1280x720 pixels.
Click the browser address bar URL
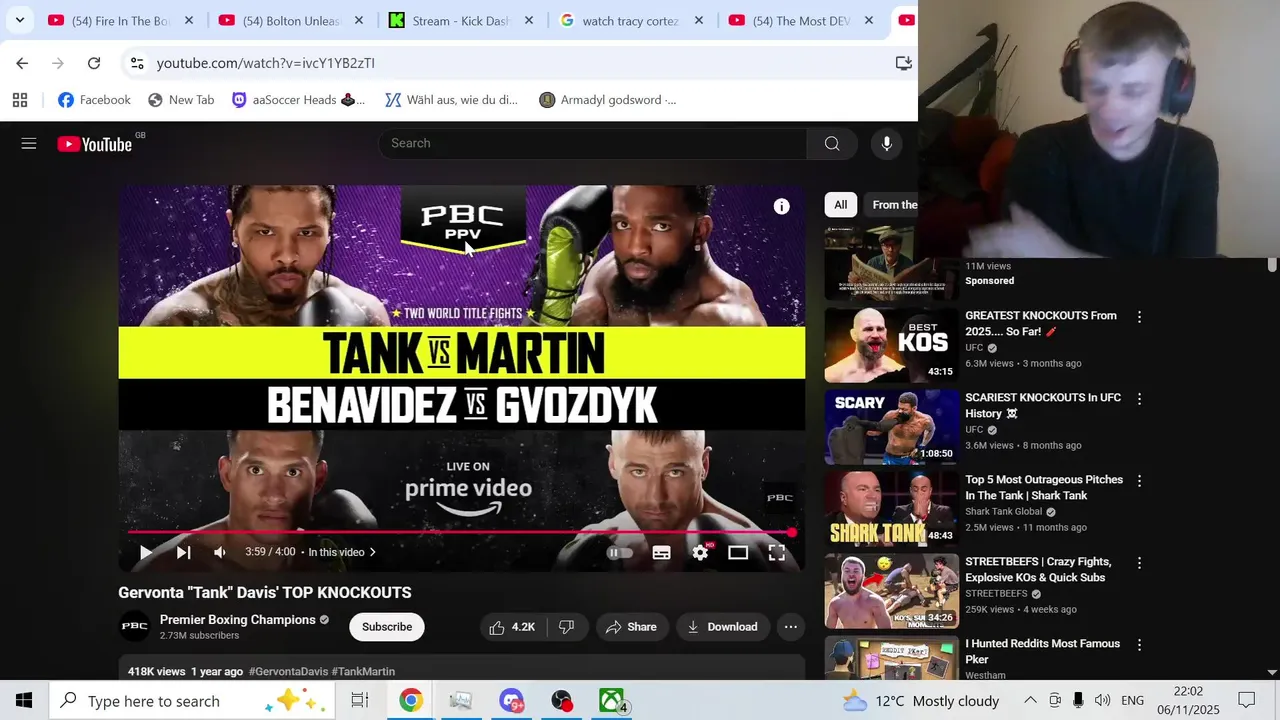point(266,63)
